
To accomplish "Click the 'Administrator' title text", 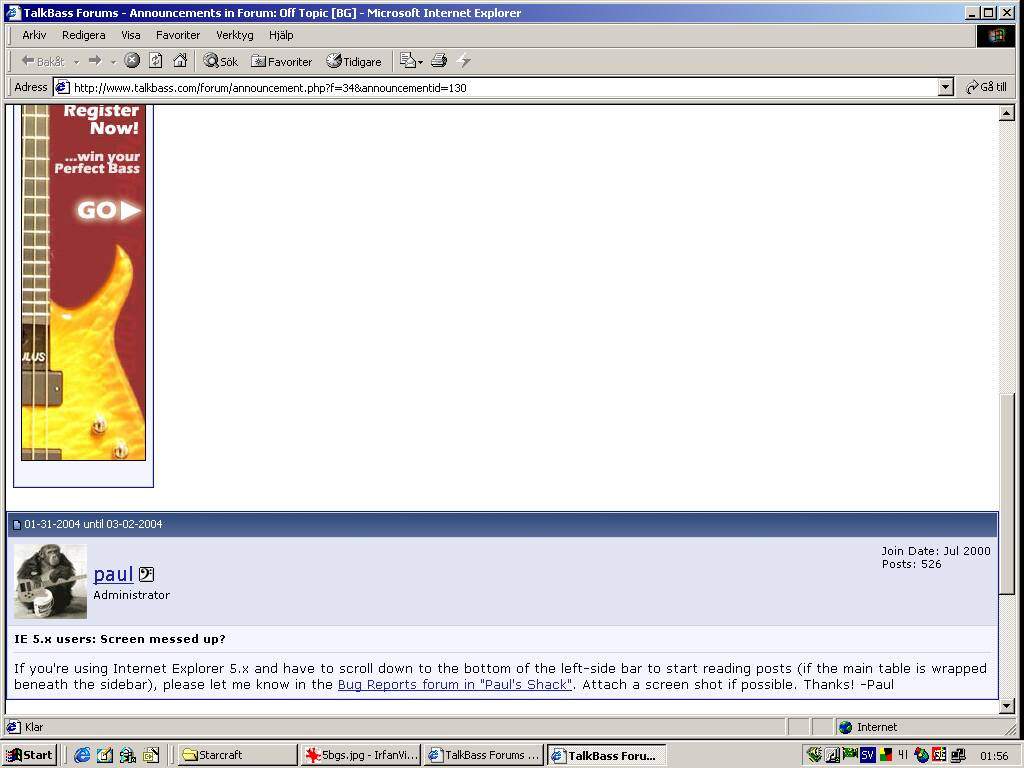I will coord(131,595).
